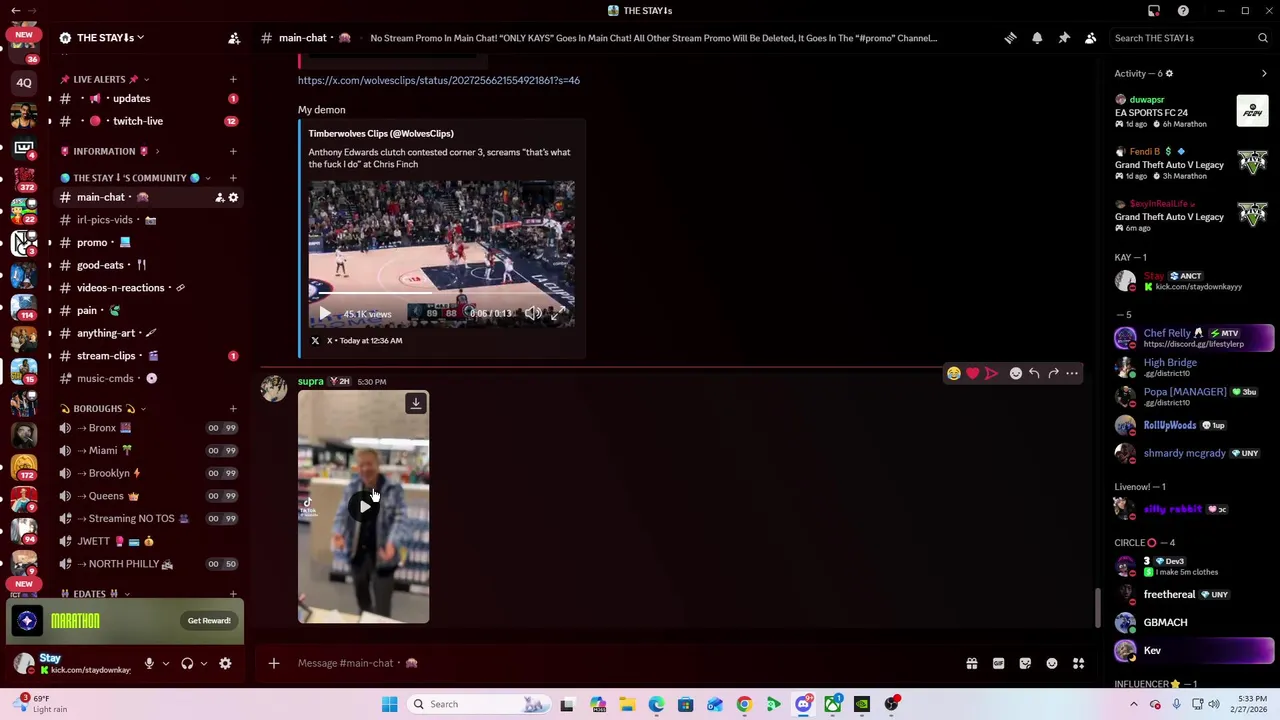Click create invite icon on main-chat
Screen dimensions: 1280x720
point(219,198)
